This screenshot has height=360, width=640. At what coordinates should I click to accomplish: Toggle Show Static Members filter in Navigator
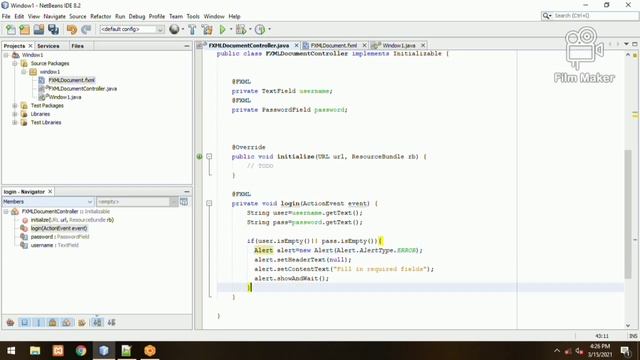click(x=39, y=322)
